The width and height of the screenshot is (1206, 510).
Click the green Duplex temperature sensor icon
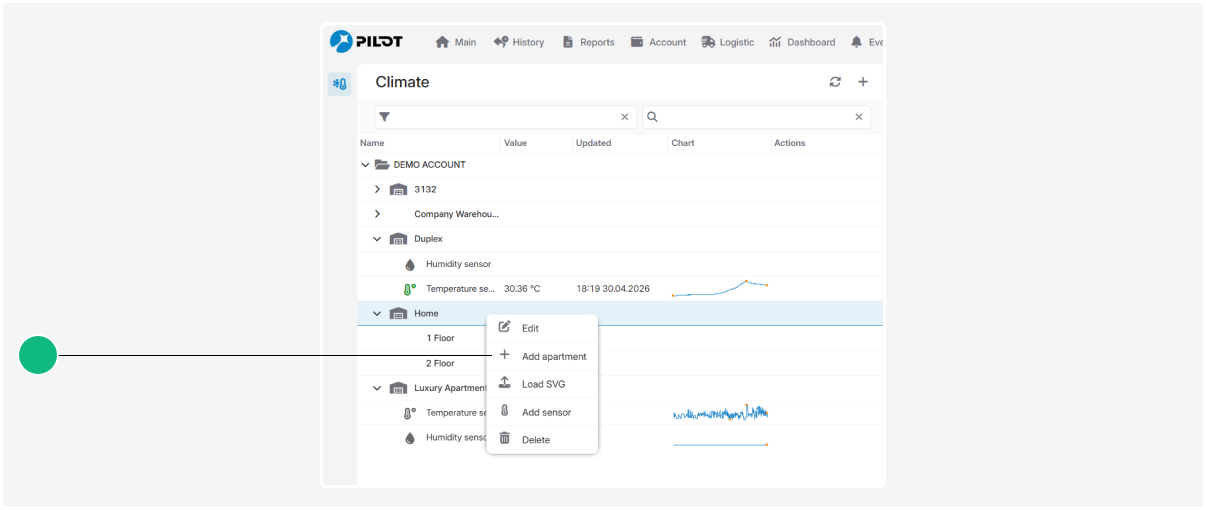click(410, 289)
